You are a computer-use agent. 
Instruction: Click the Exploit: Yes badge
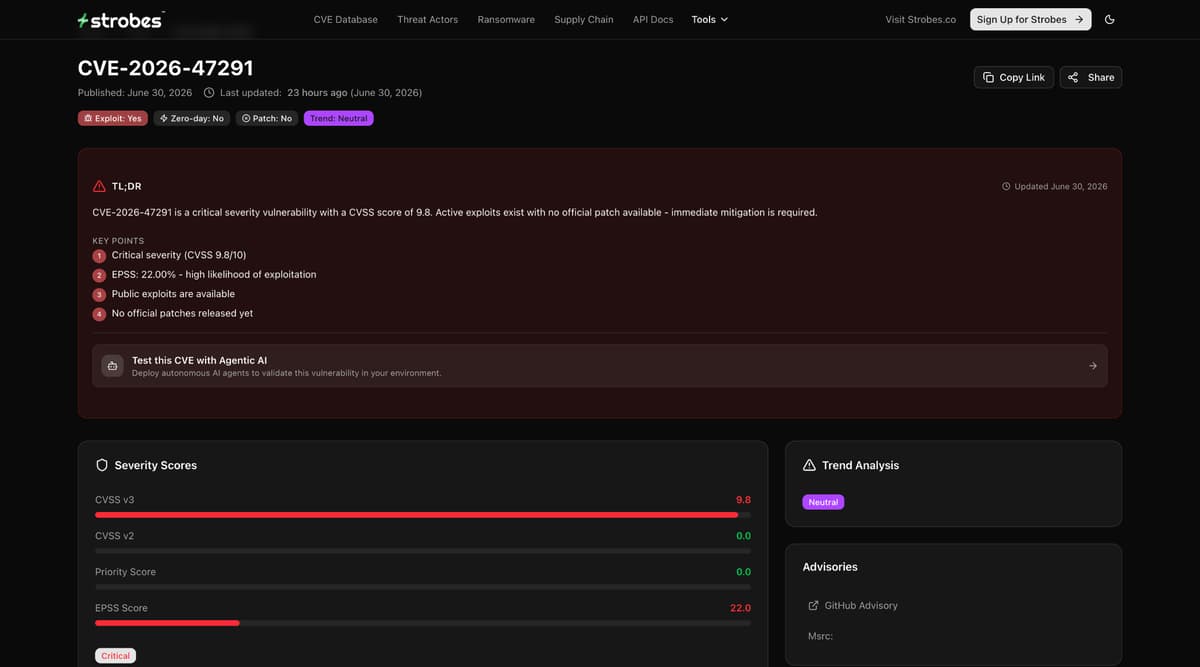(113, 118)
